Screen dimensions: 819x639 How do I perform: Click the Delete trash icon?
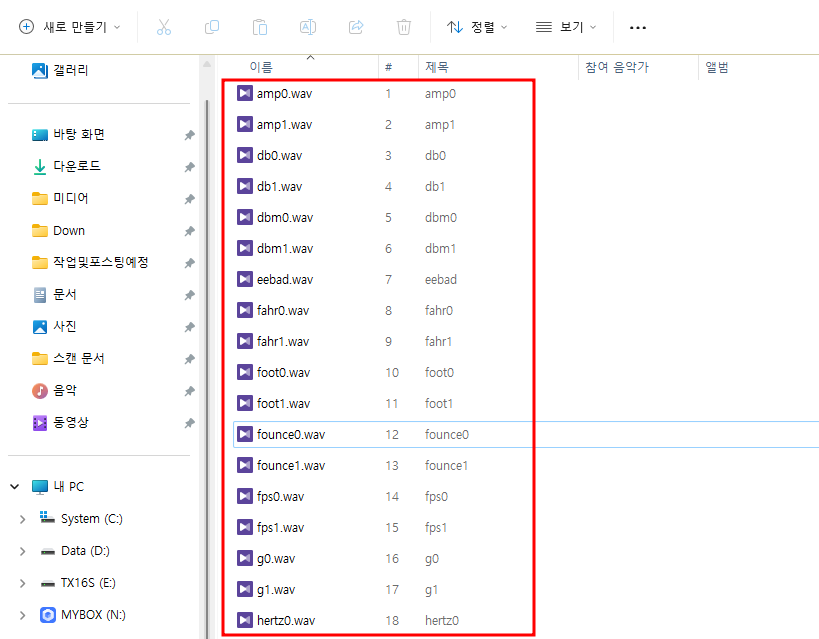pyautogui.click(x=404, y=27)
